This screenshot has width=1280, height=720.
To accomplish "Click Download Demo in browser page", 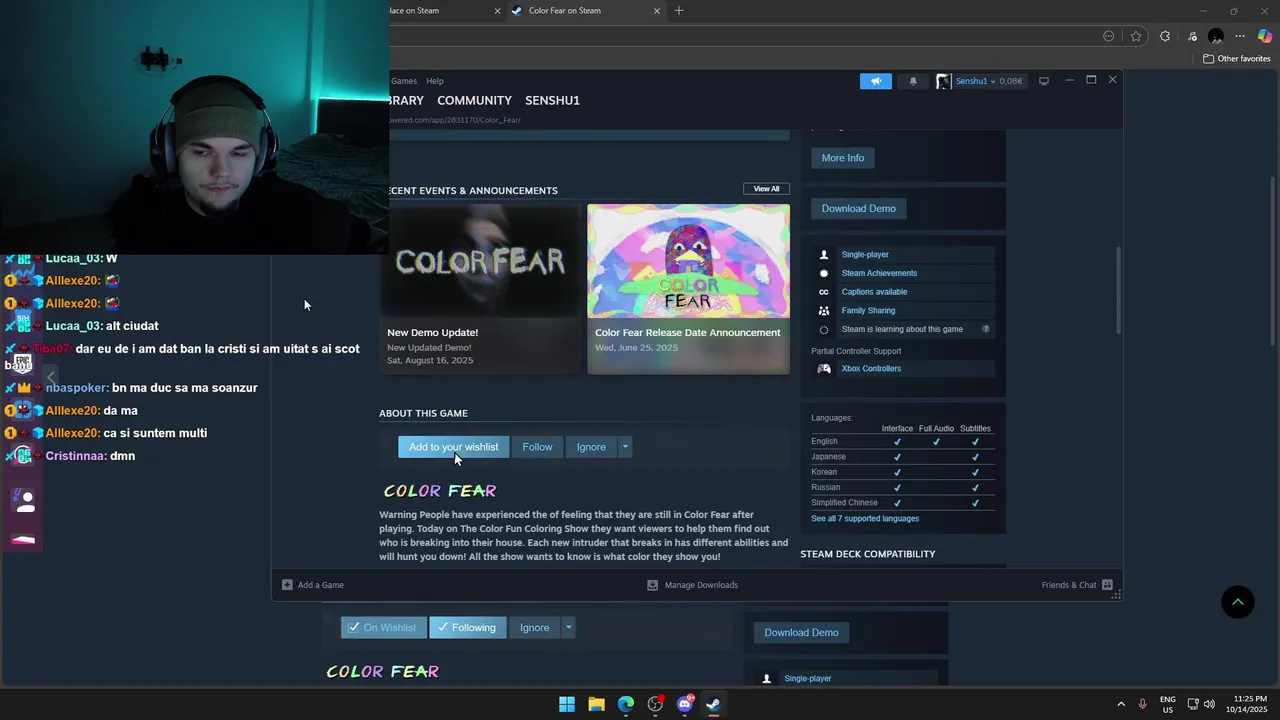I will [801, 633].
